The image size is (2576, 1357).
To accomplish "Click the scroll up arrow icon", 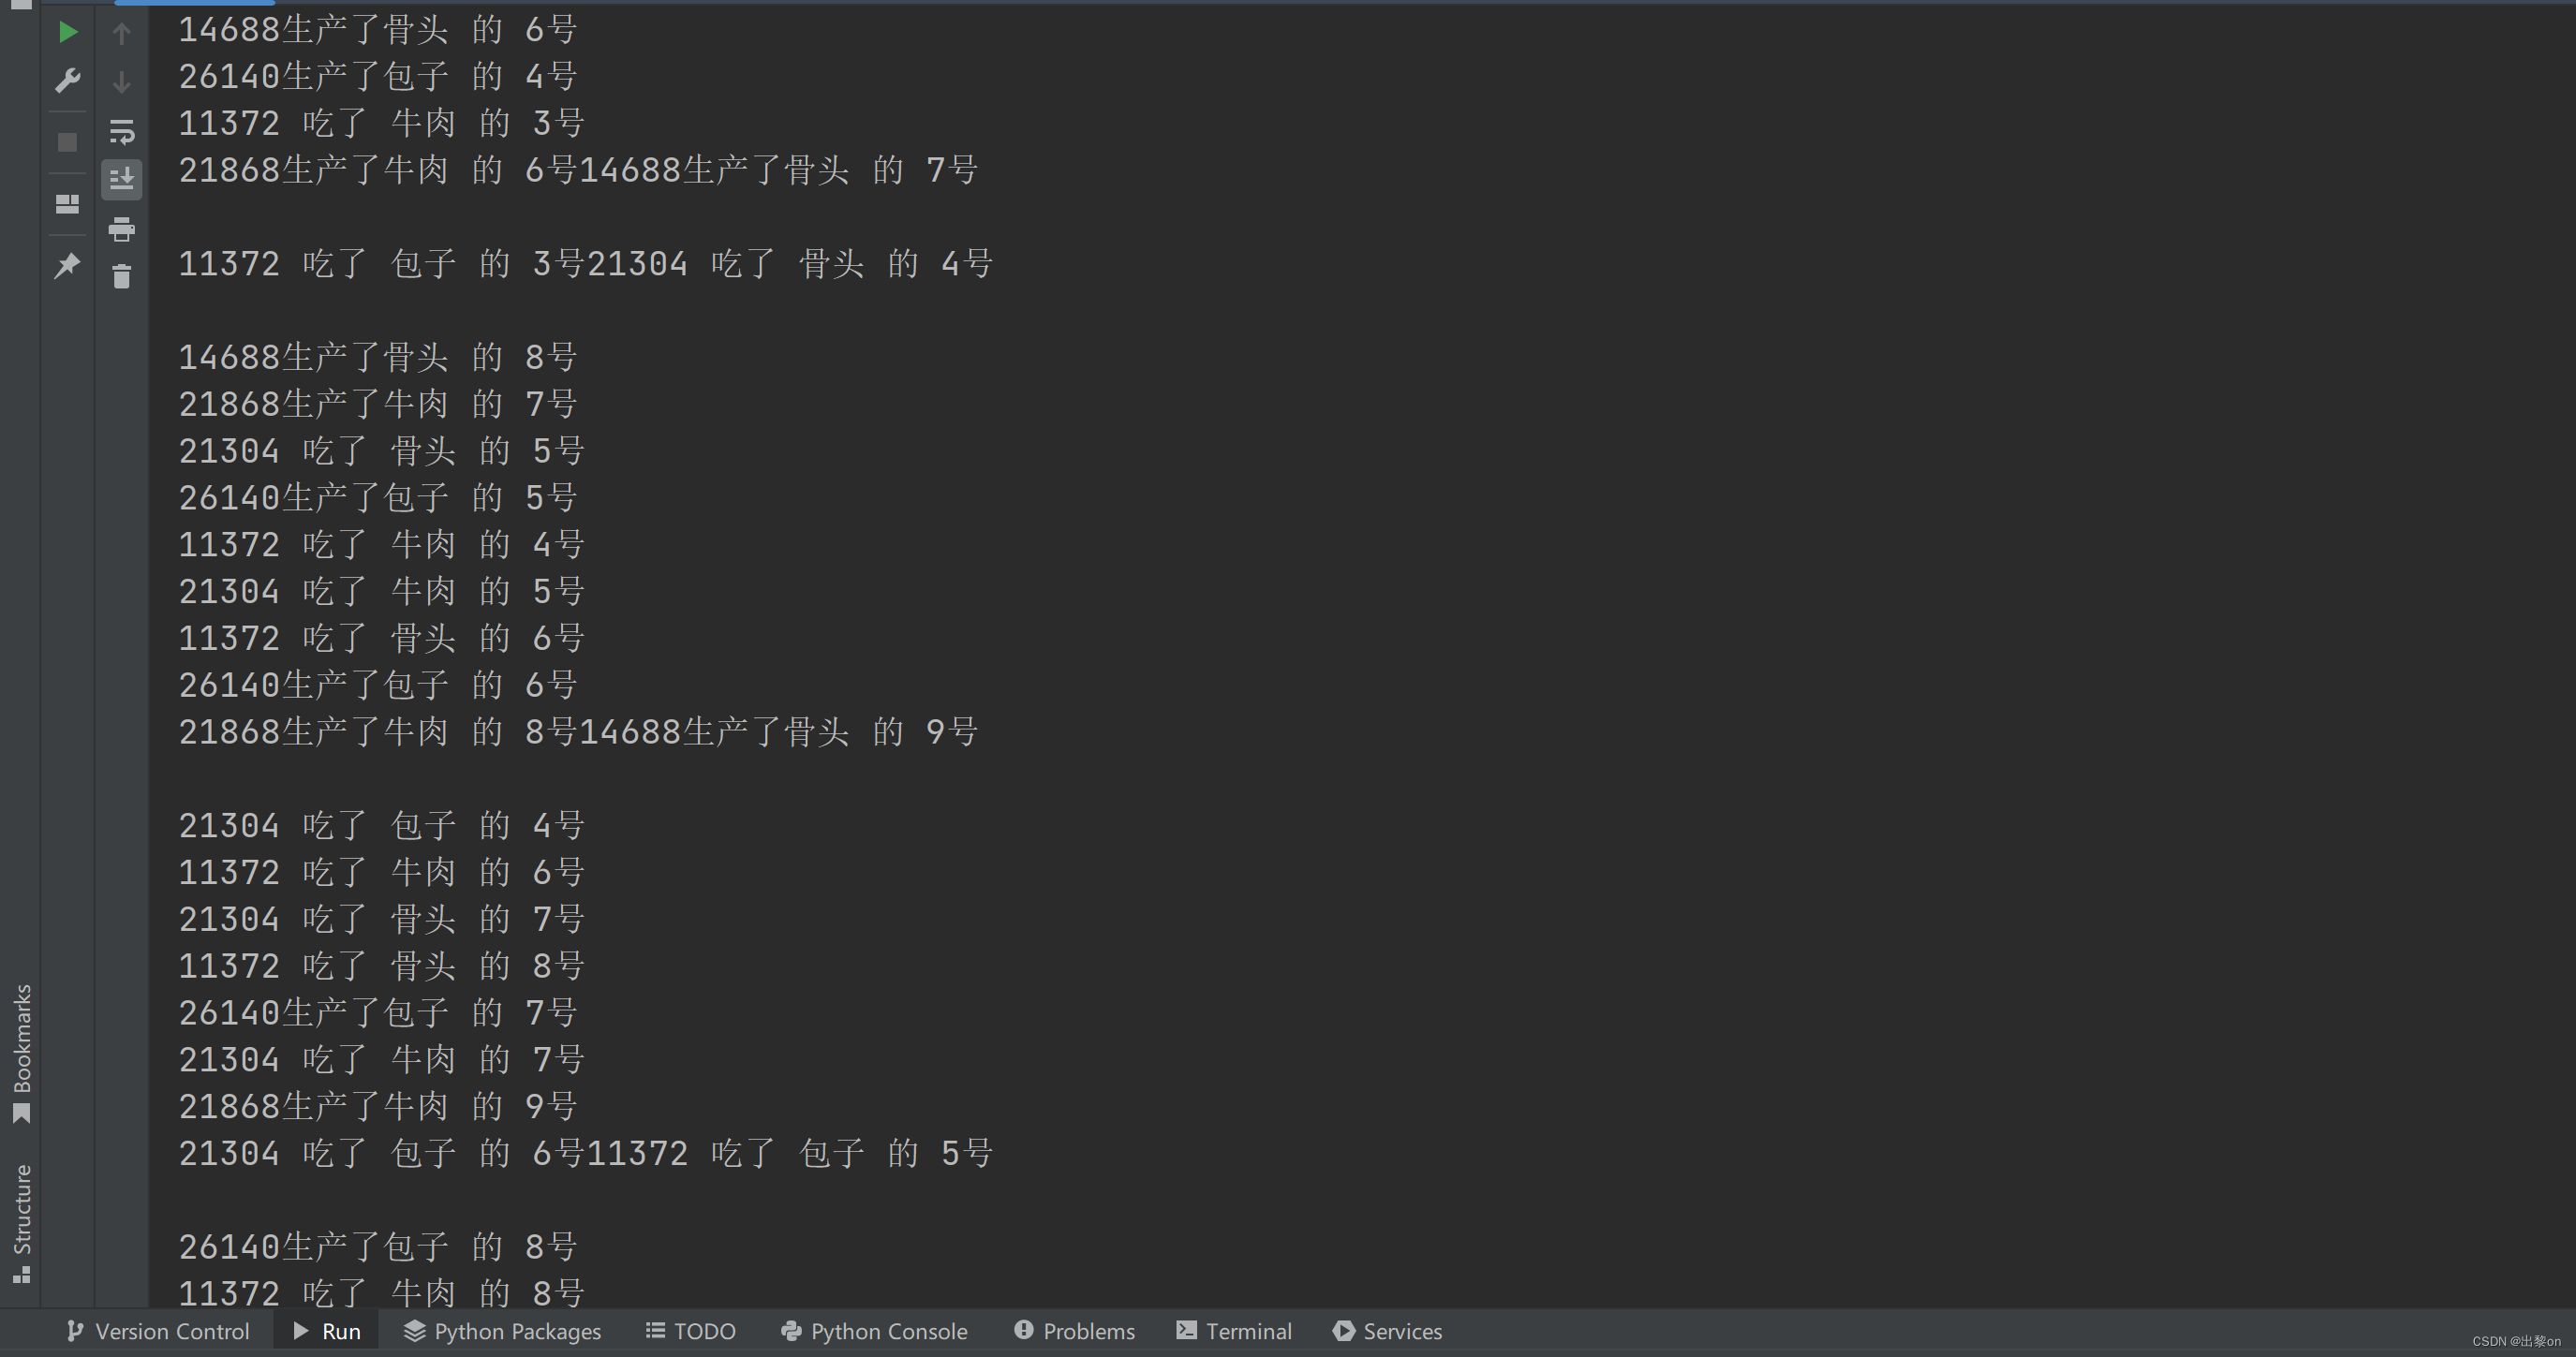I will point(123,29).
